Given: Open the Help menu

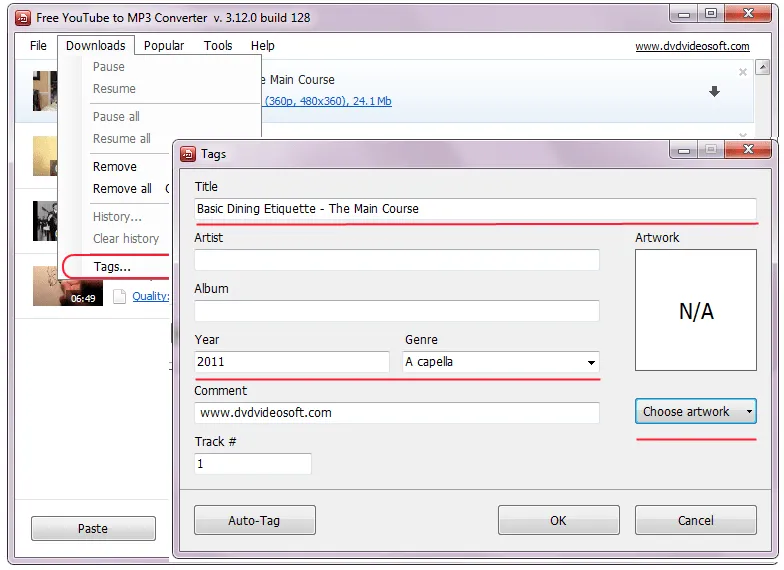Looking at the screenshot, I should 262,46.
